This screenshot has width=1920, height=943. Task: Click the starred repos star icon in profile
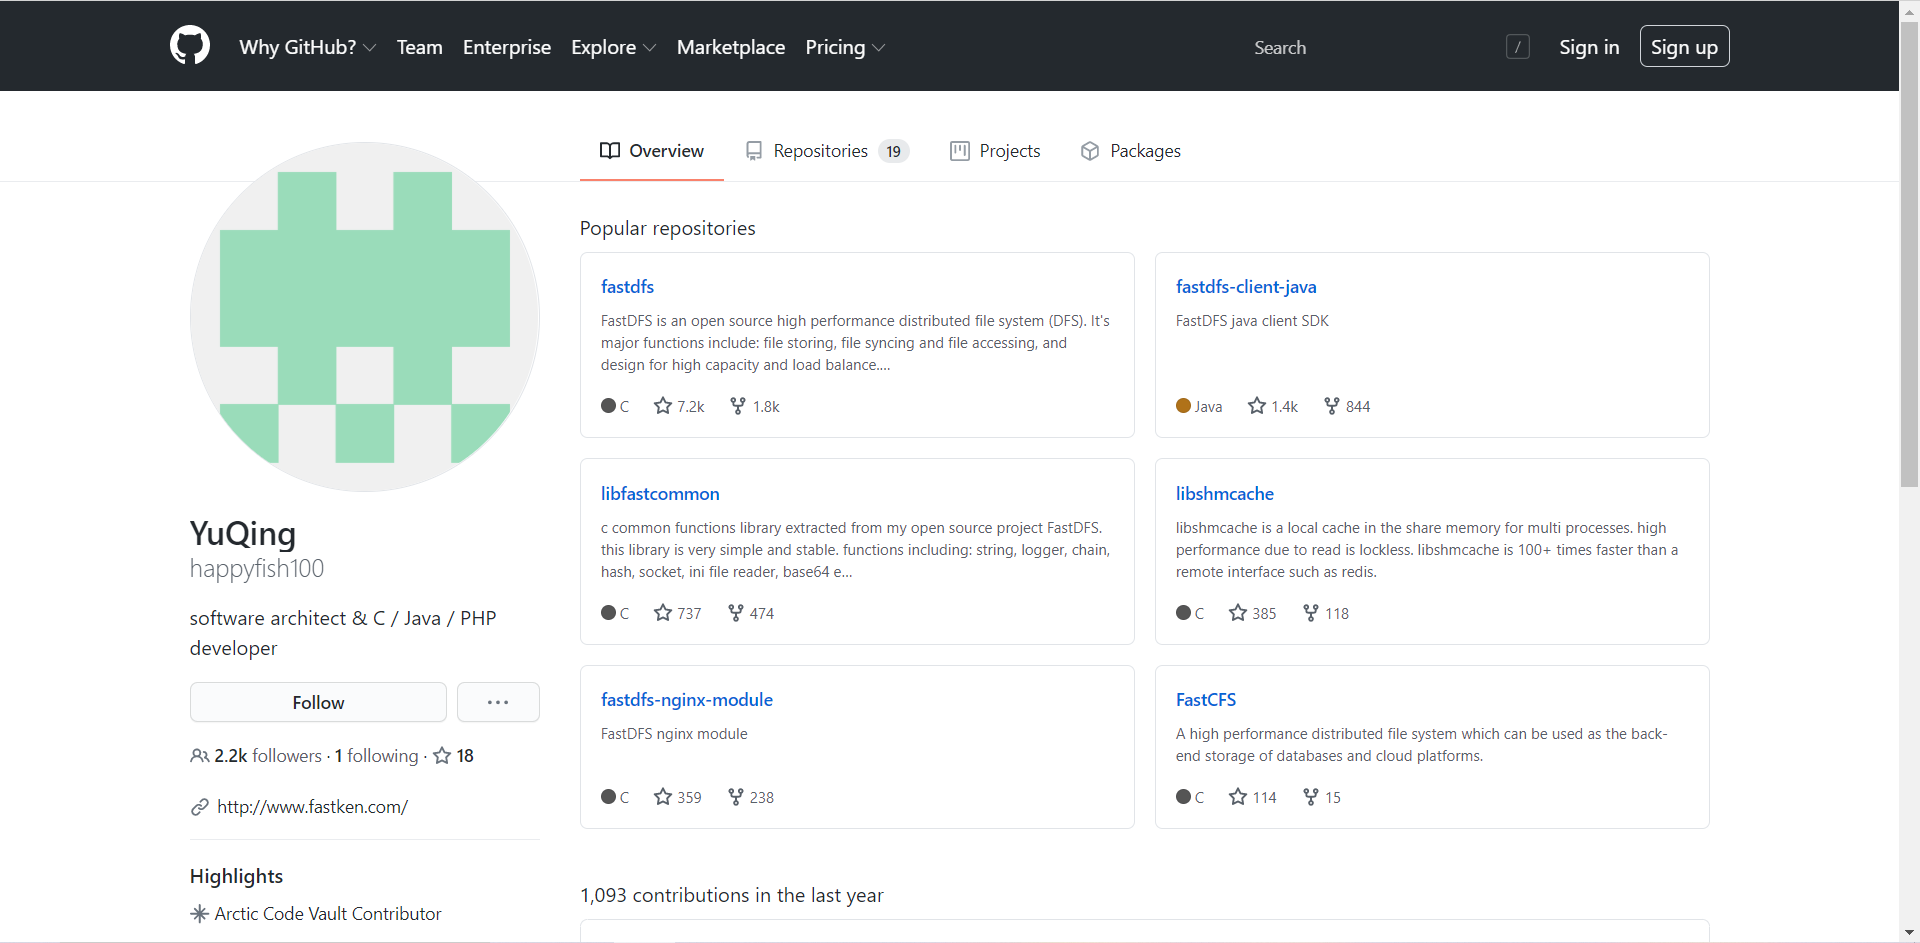(x=442, y=756)
